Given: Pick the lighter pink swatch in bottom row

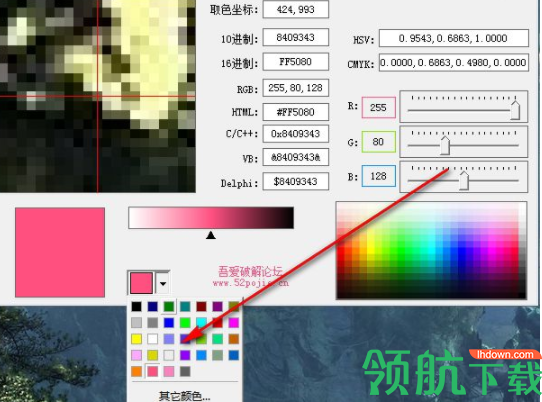Looking at the screenshot, I should 169,372.
